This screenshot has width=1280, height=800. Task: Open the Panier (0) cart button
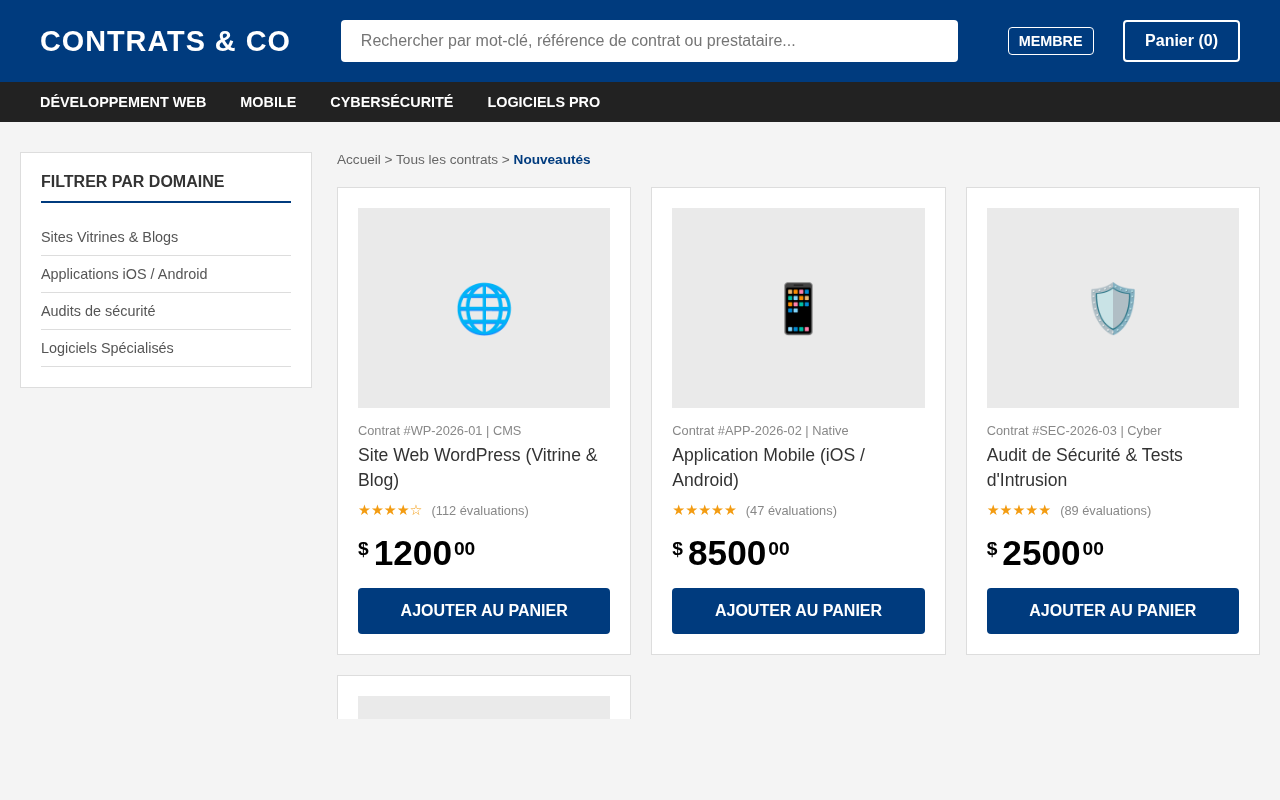tap(1181, 41)
